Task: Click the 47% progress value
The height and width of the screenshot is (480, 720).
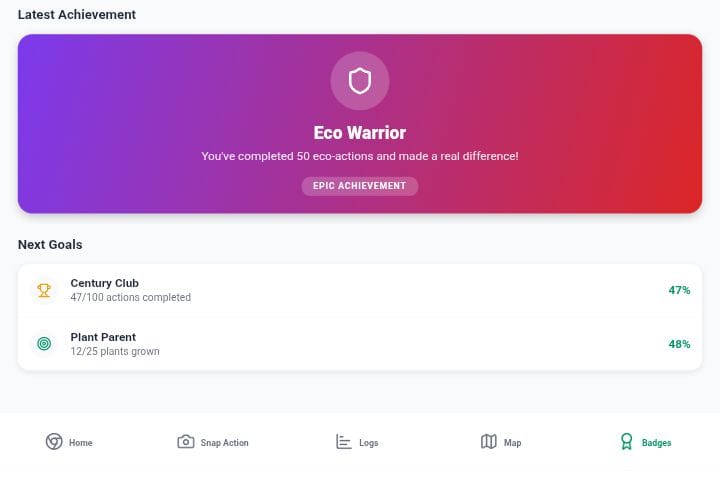Action: pos(679,290)
